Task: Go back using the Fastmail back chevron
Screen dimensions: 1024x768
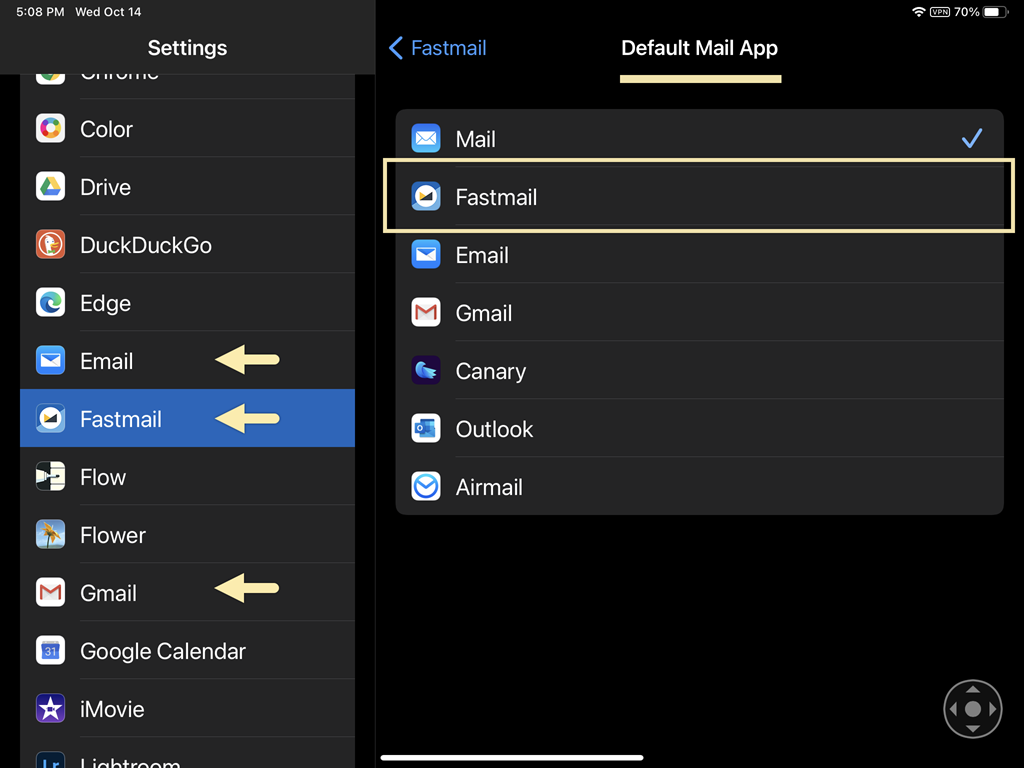Action: pyautogui.click(x=396, y=47)
